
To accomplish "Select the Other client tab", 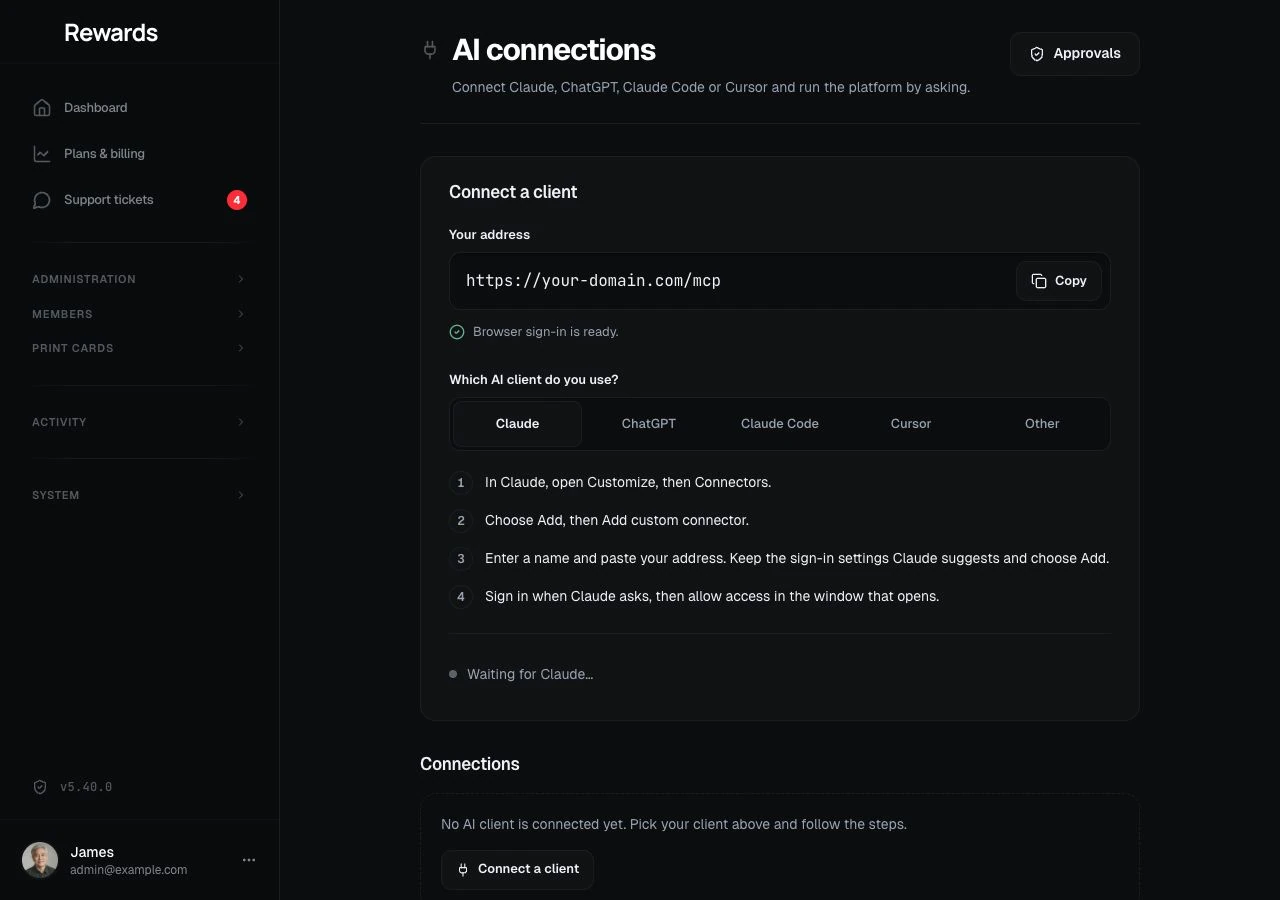I will pyautogui.click(x=1042, y=424).
